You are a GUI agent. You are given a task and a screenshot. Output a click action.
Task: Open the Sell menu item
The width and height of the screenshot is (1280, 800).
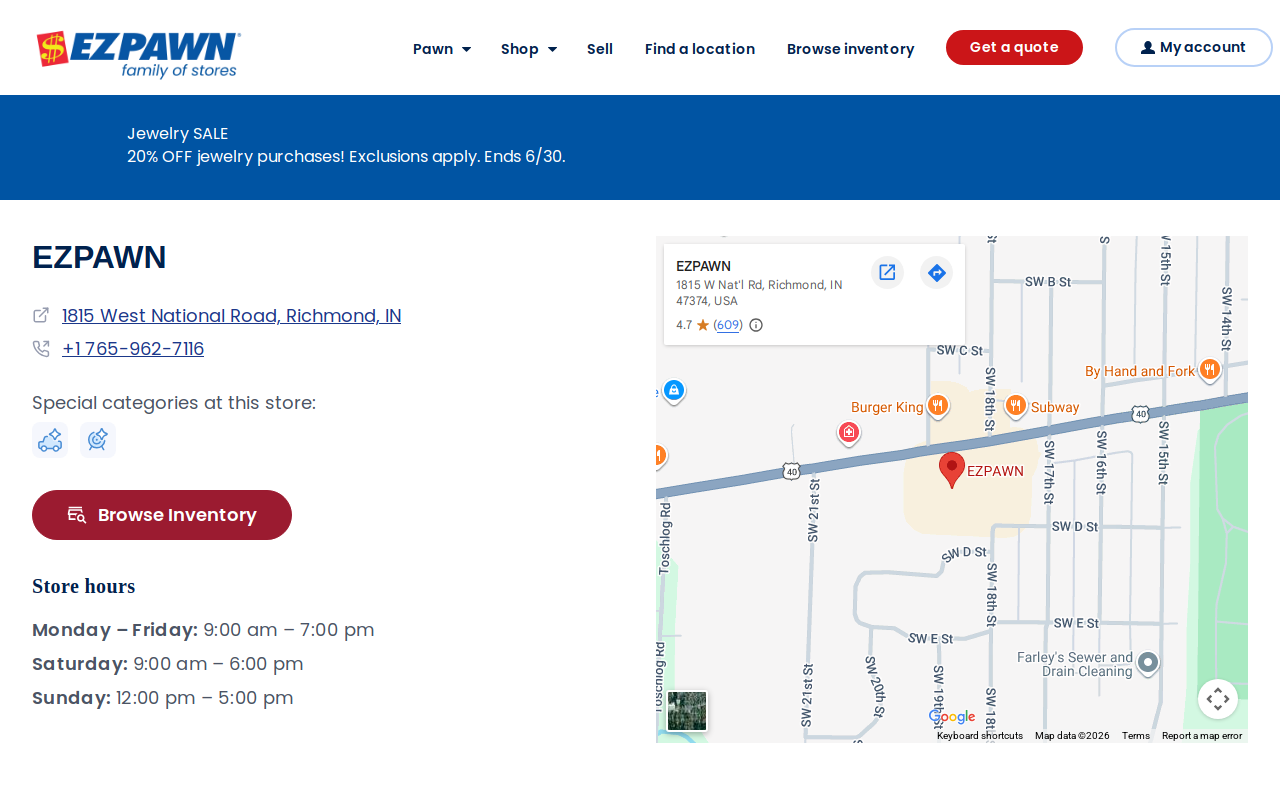[x=600, y=49]
